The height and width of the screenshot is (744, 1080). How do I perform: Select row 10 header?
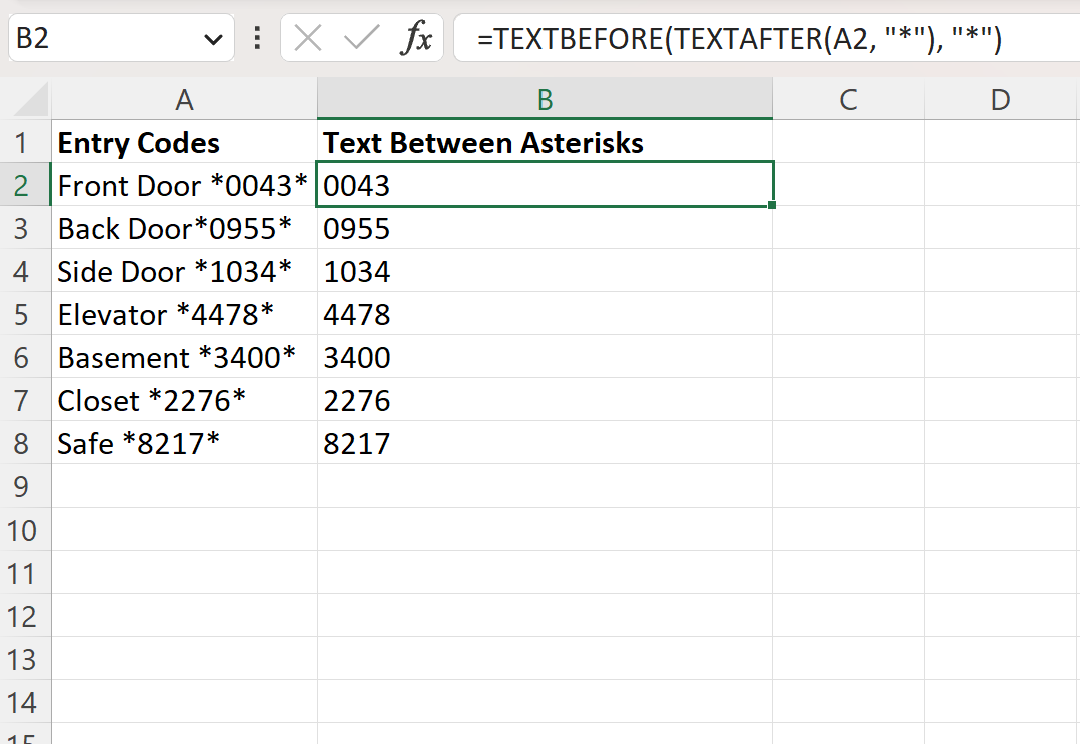coord(21,530)
